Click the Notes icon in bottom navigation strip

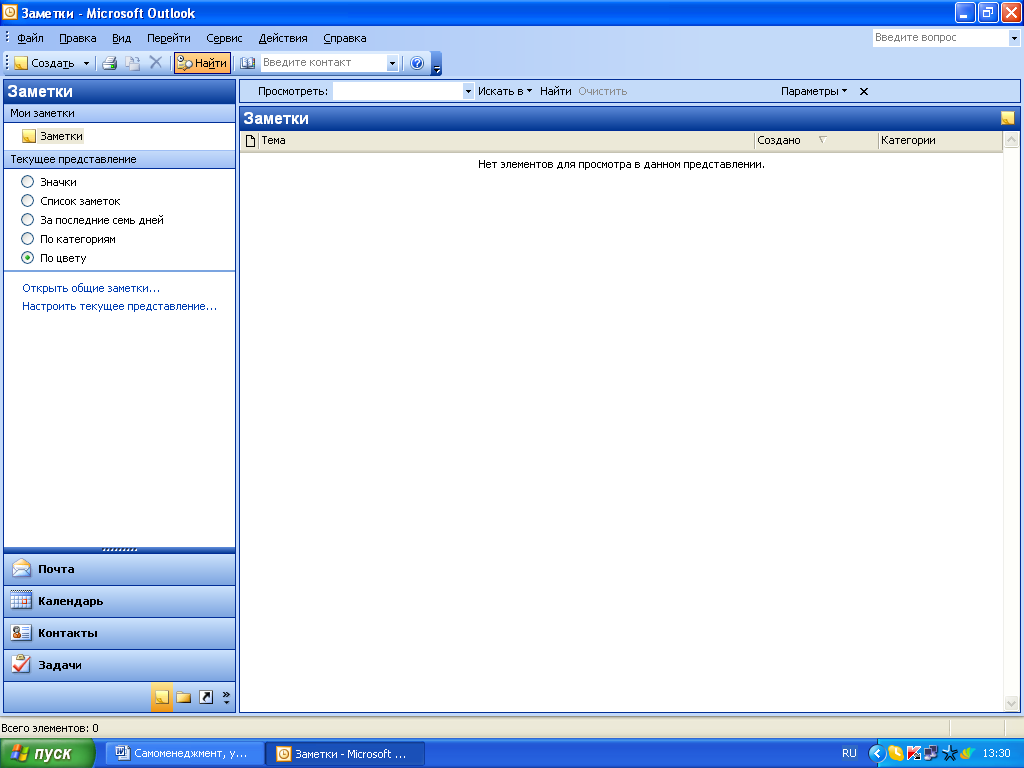(162, 697)
